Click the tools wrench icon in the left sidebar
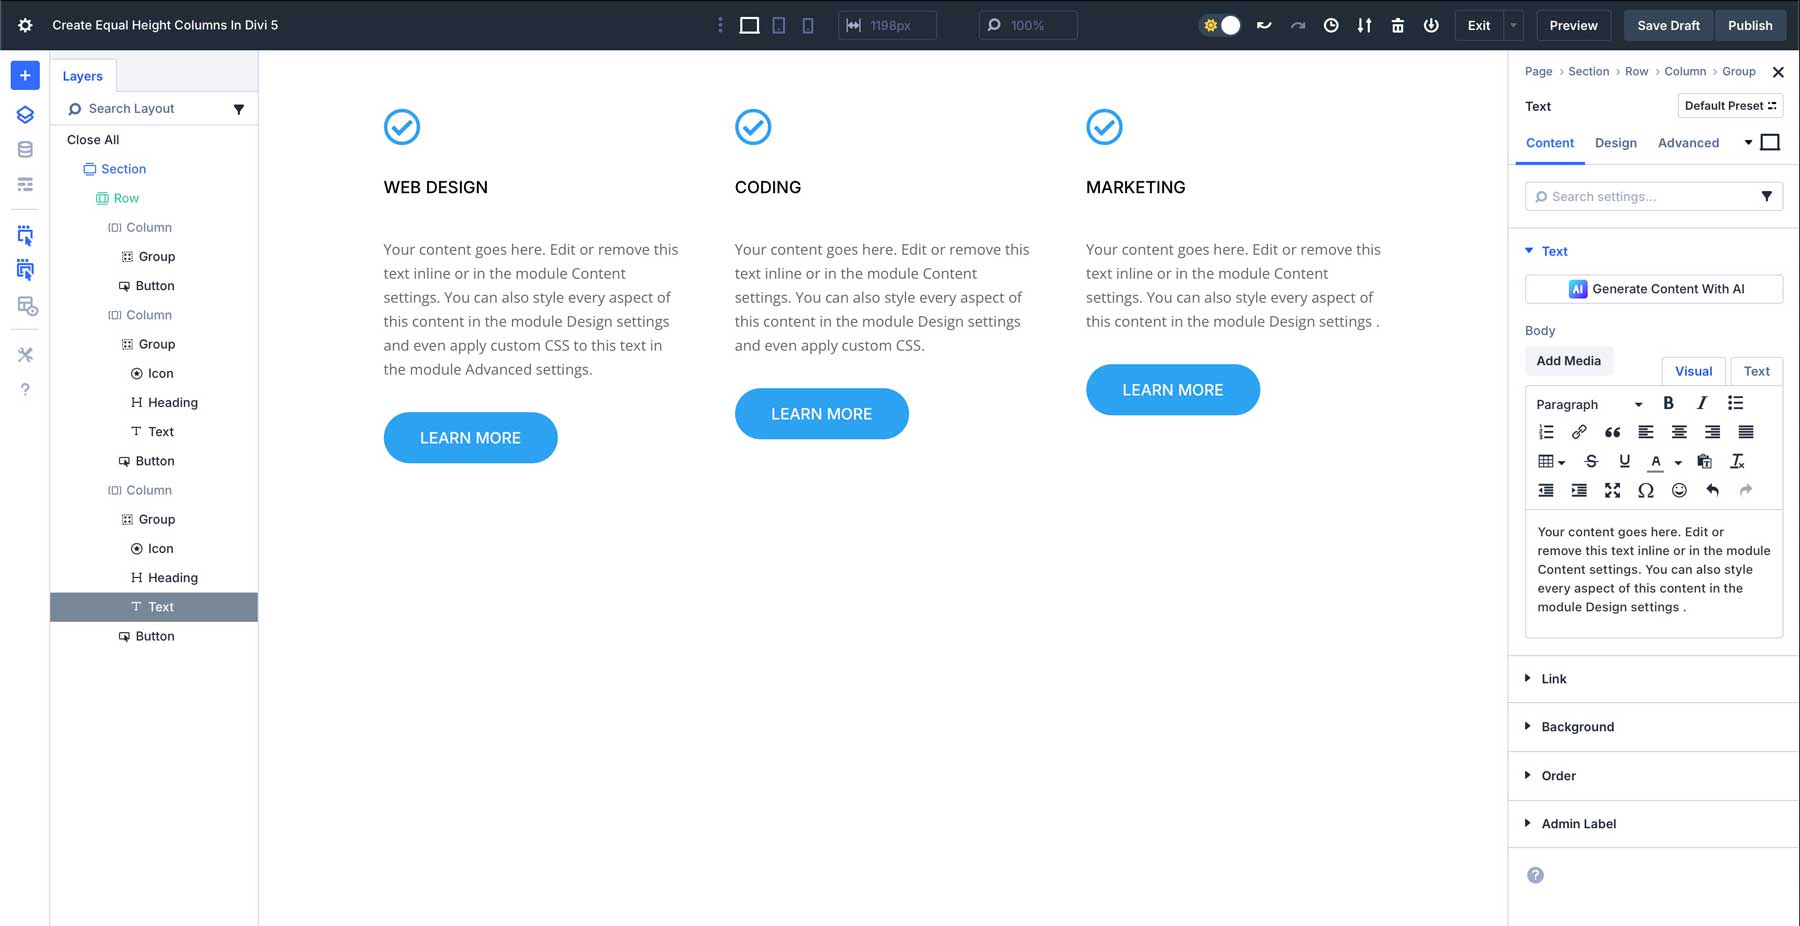The width and height of the screenshot is (1800, 926). tap(25, 354)
